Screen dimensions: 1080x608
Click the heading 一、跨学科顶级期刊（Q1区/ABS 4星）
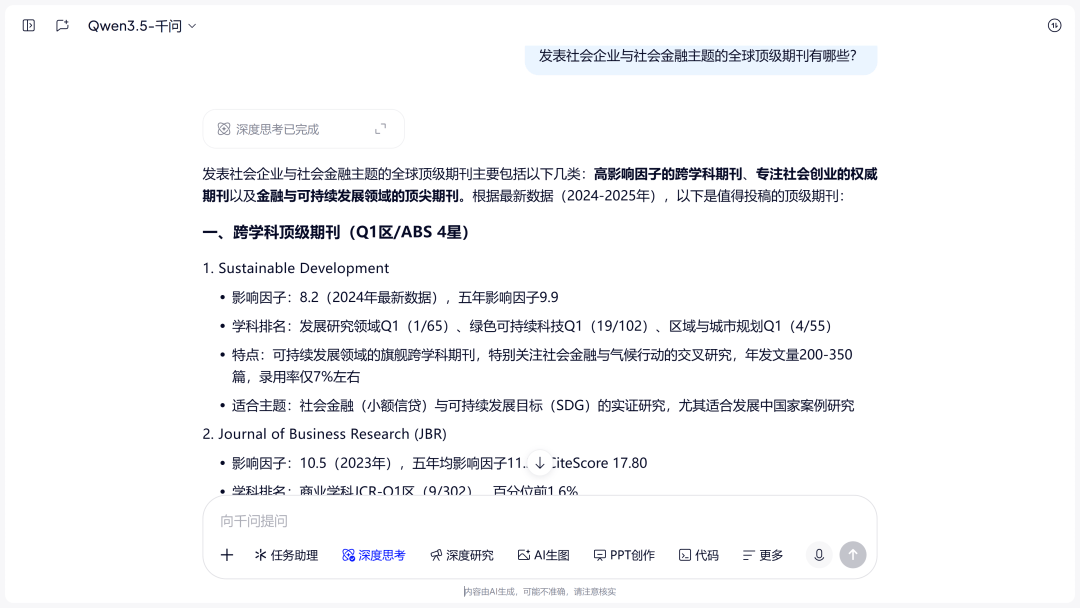click(336, 232)
